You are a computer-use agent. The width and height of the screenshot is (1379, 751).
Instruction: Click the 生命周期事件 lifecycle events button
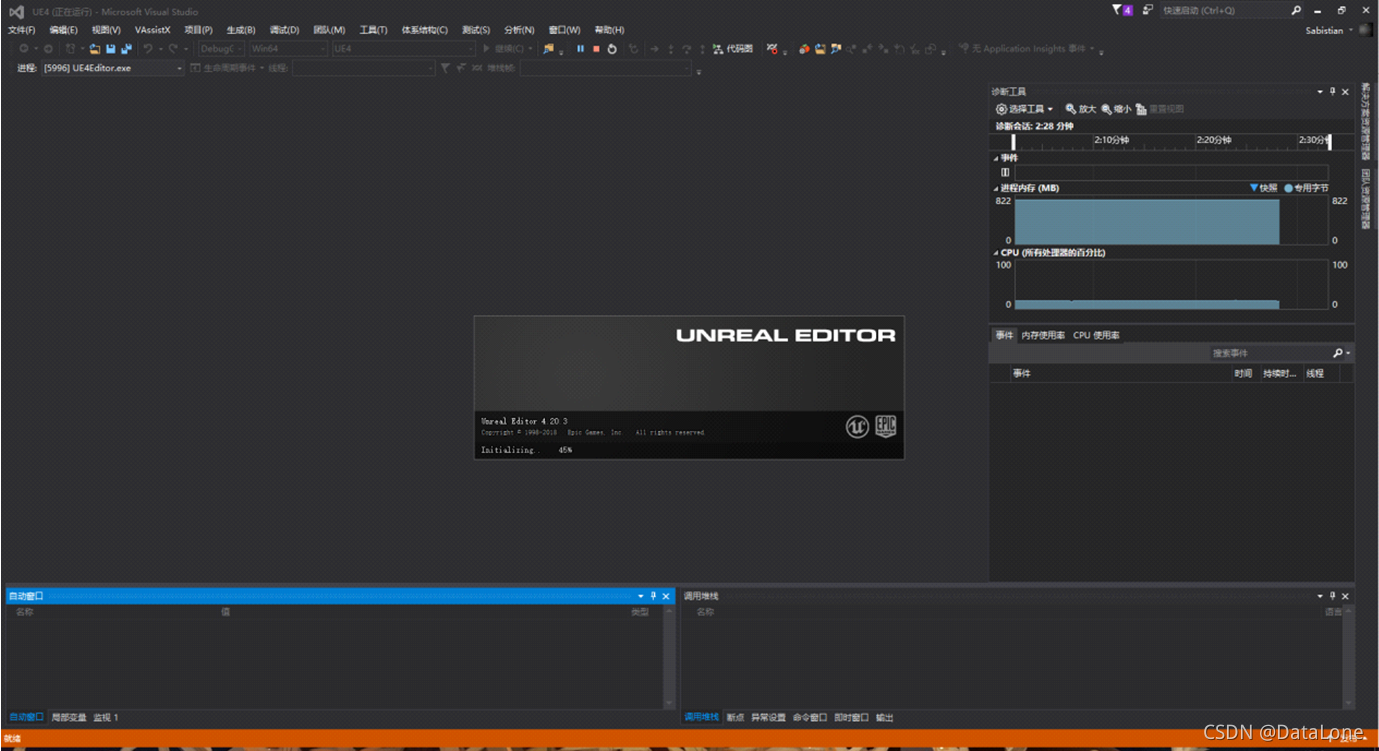(x=227, y=68)
